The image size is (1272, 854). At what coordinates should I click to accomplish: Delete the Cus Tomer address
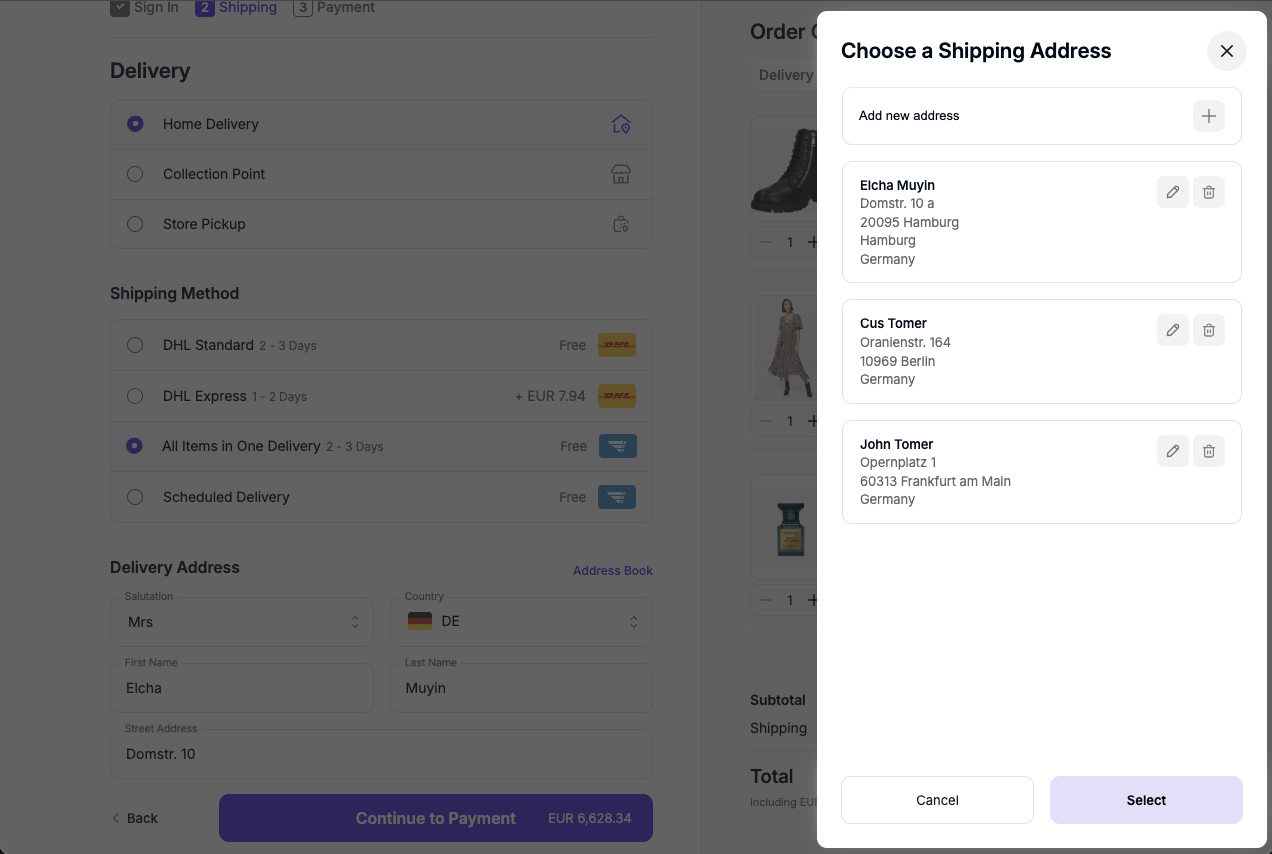(x=1209, y=330)
